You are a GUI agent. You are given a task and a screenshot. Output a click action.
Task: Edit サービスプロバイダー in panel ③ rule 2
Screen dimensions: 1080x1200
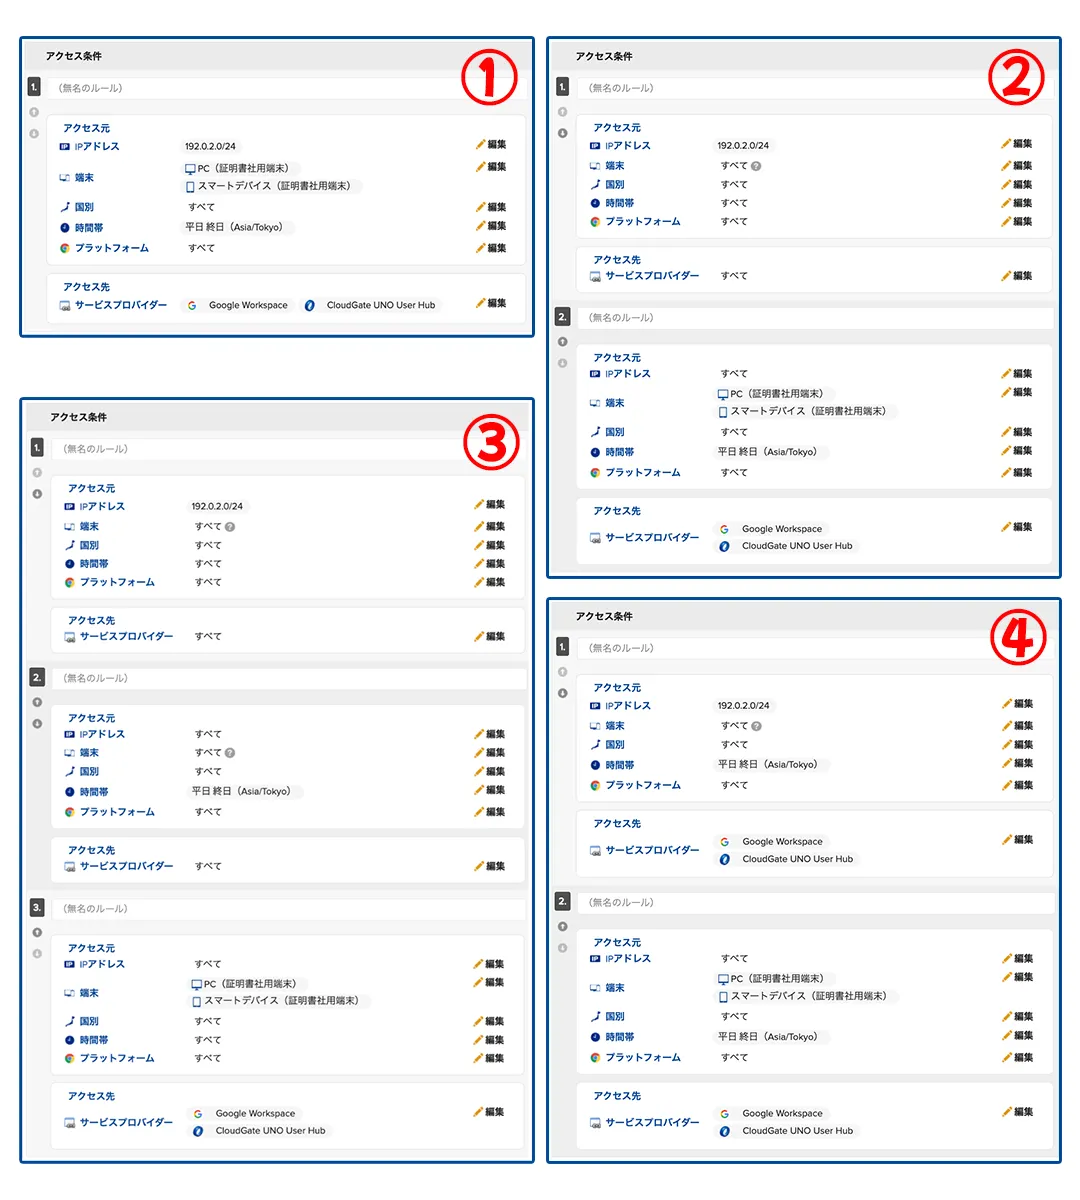click(x=490, y=866)
